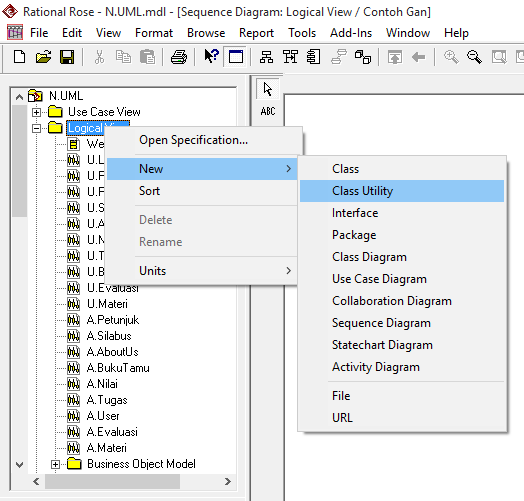Select Interface from the New submenu
This screenshot has height=501, width=524.
tap(402, 213)
